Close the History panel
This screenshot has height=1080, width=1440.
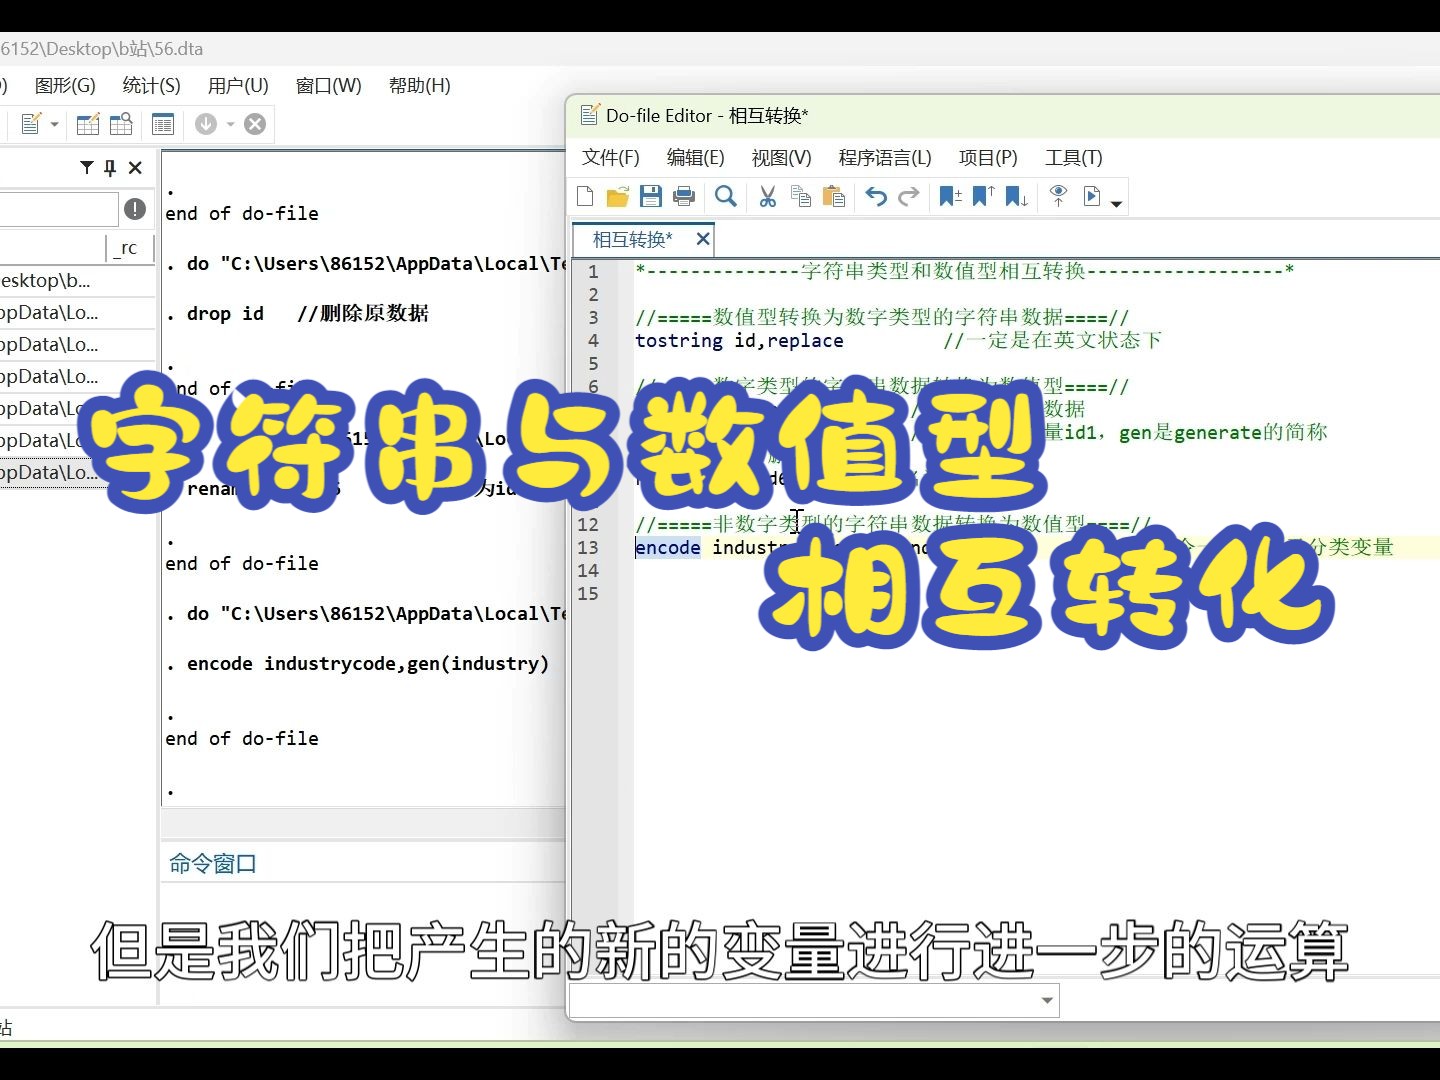pyautogui.click(x=135, y=168)
